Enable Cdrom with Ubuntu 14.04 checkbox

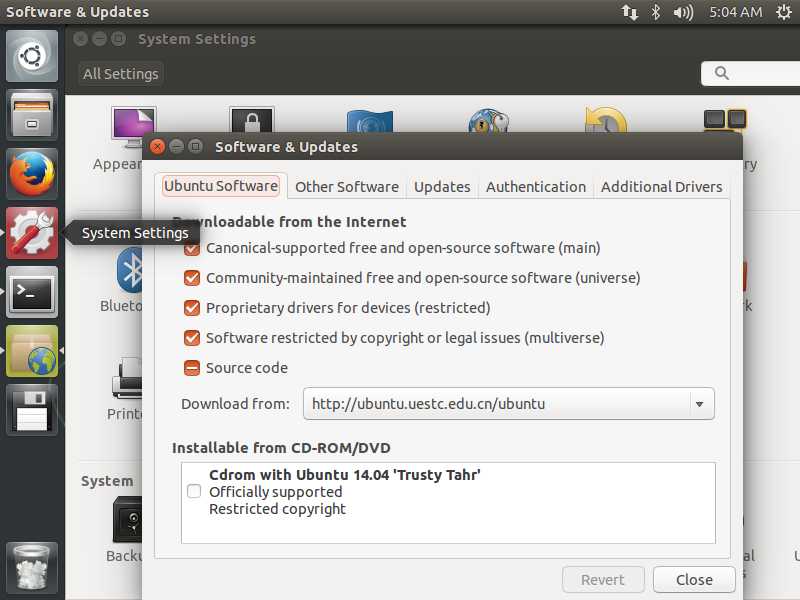[x=194, y=491]
